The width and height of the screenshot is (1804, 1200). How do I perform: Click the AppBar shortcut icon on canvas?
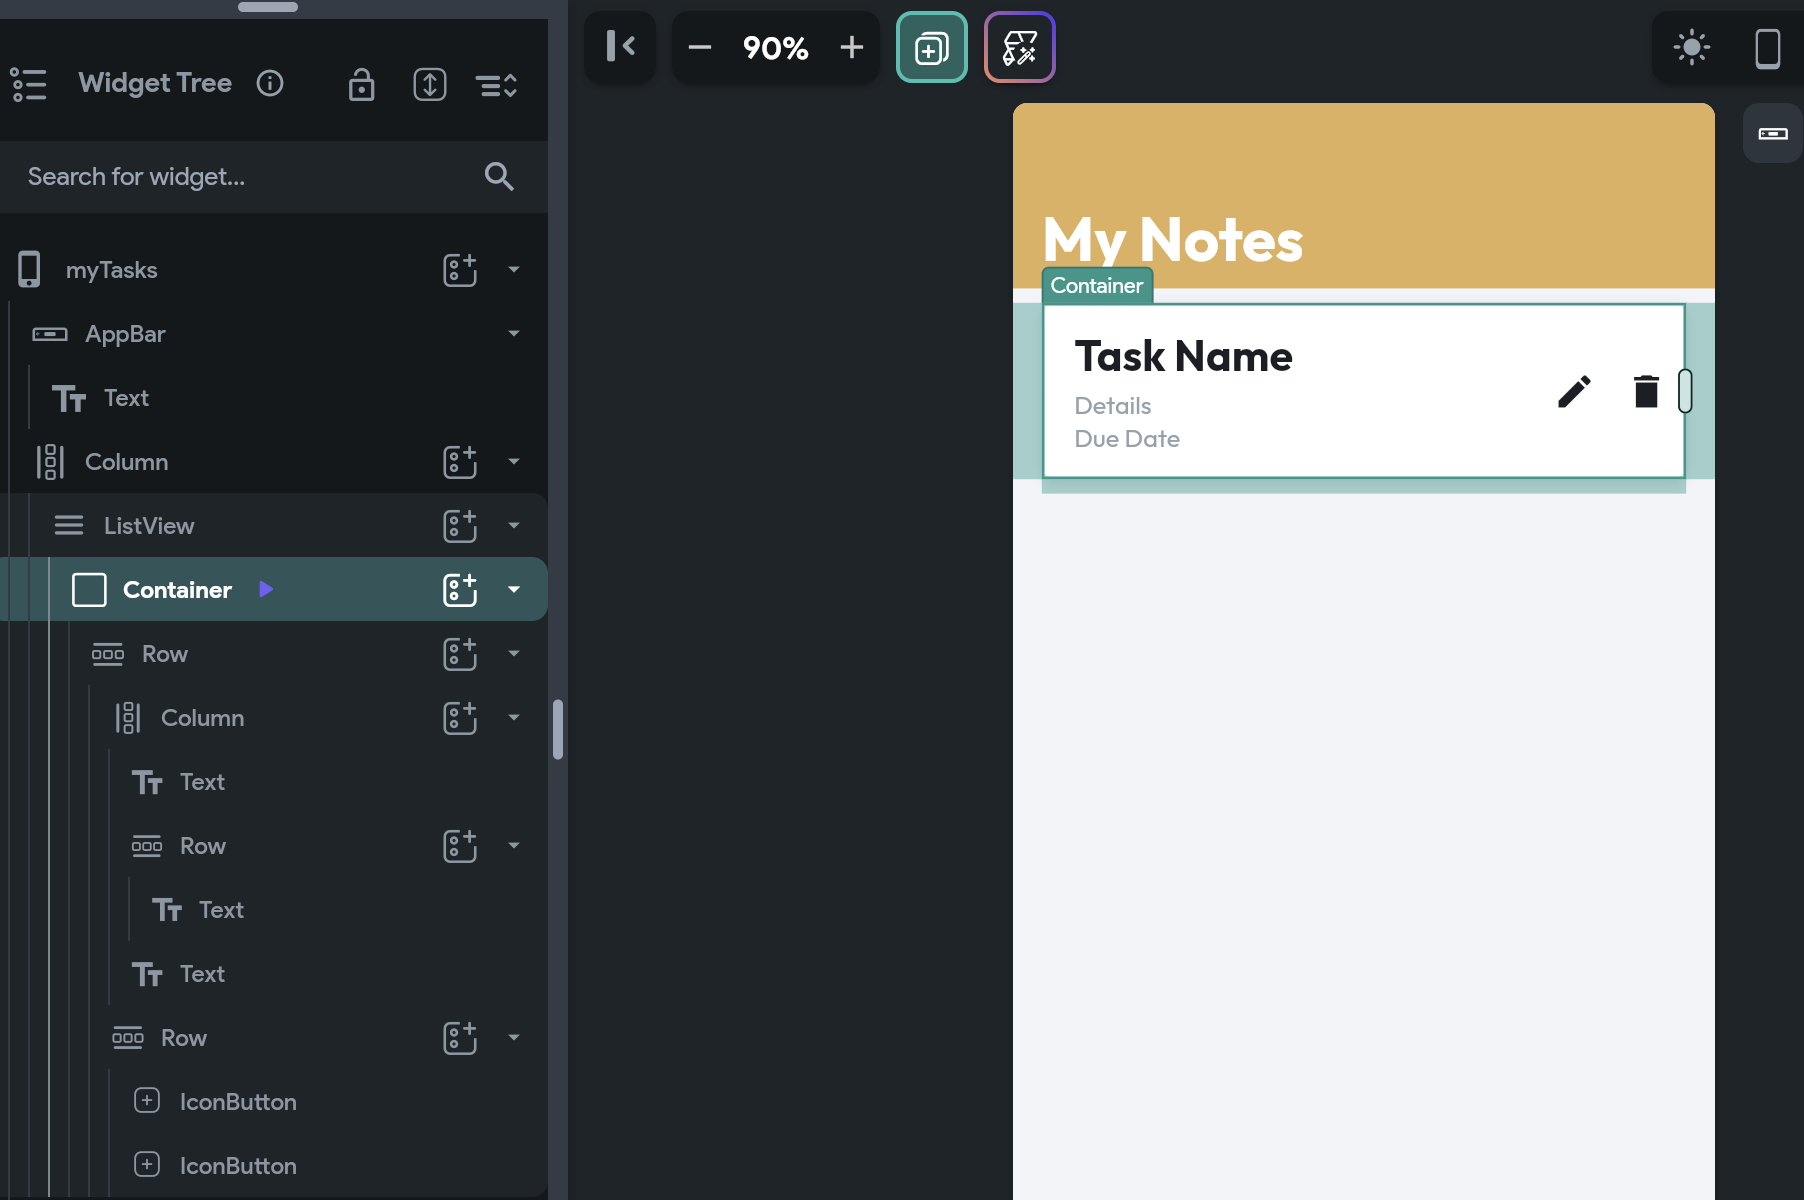click(1773, 133)
